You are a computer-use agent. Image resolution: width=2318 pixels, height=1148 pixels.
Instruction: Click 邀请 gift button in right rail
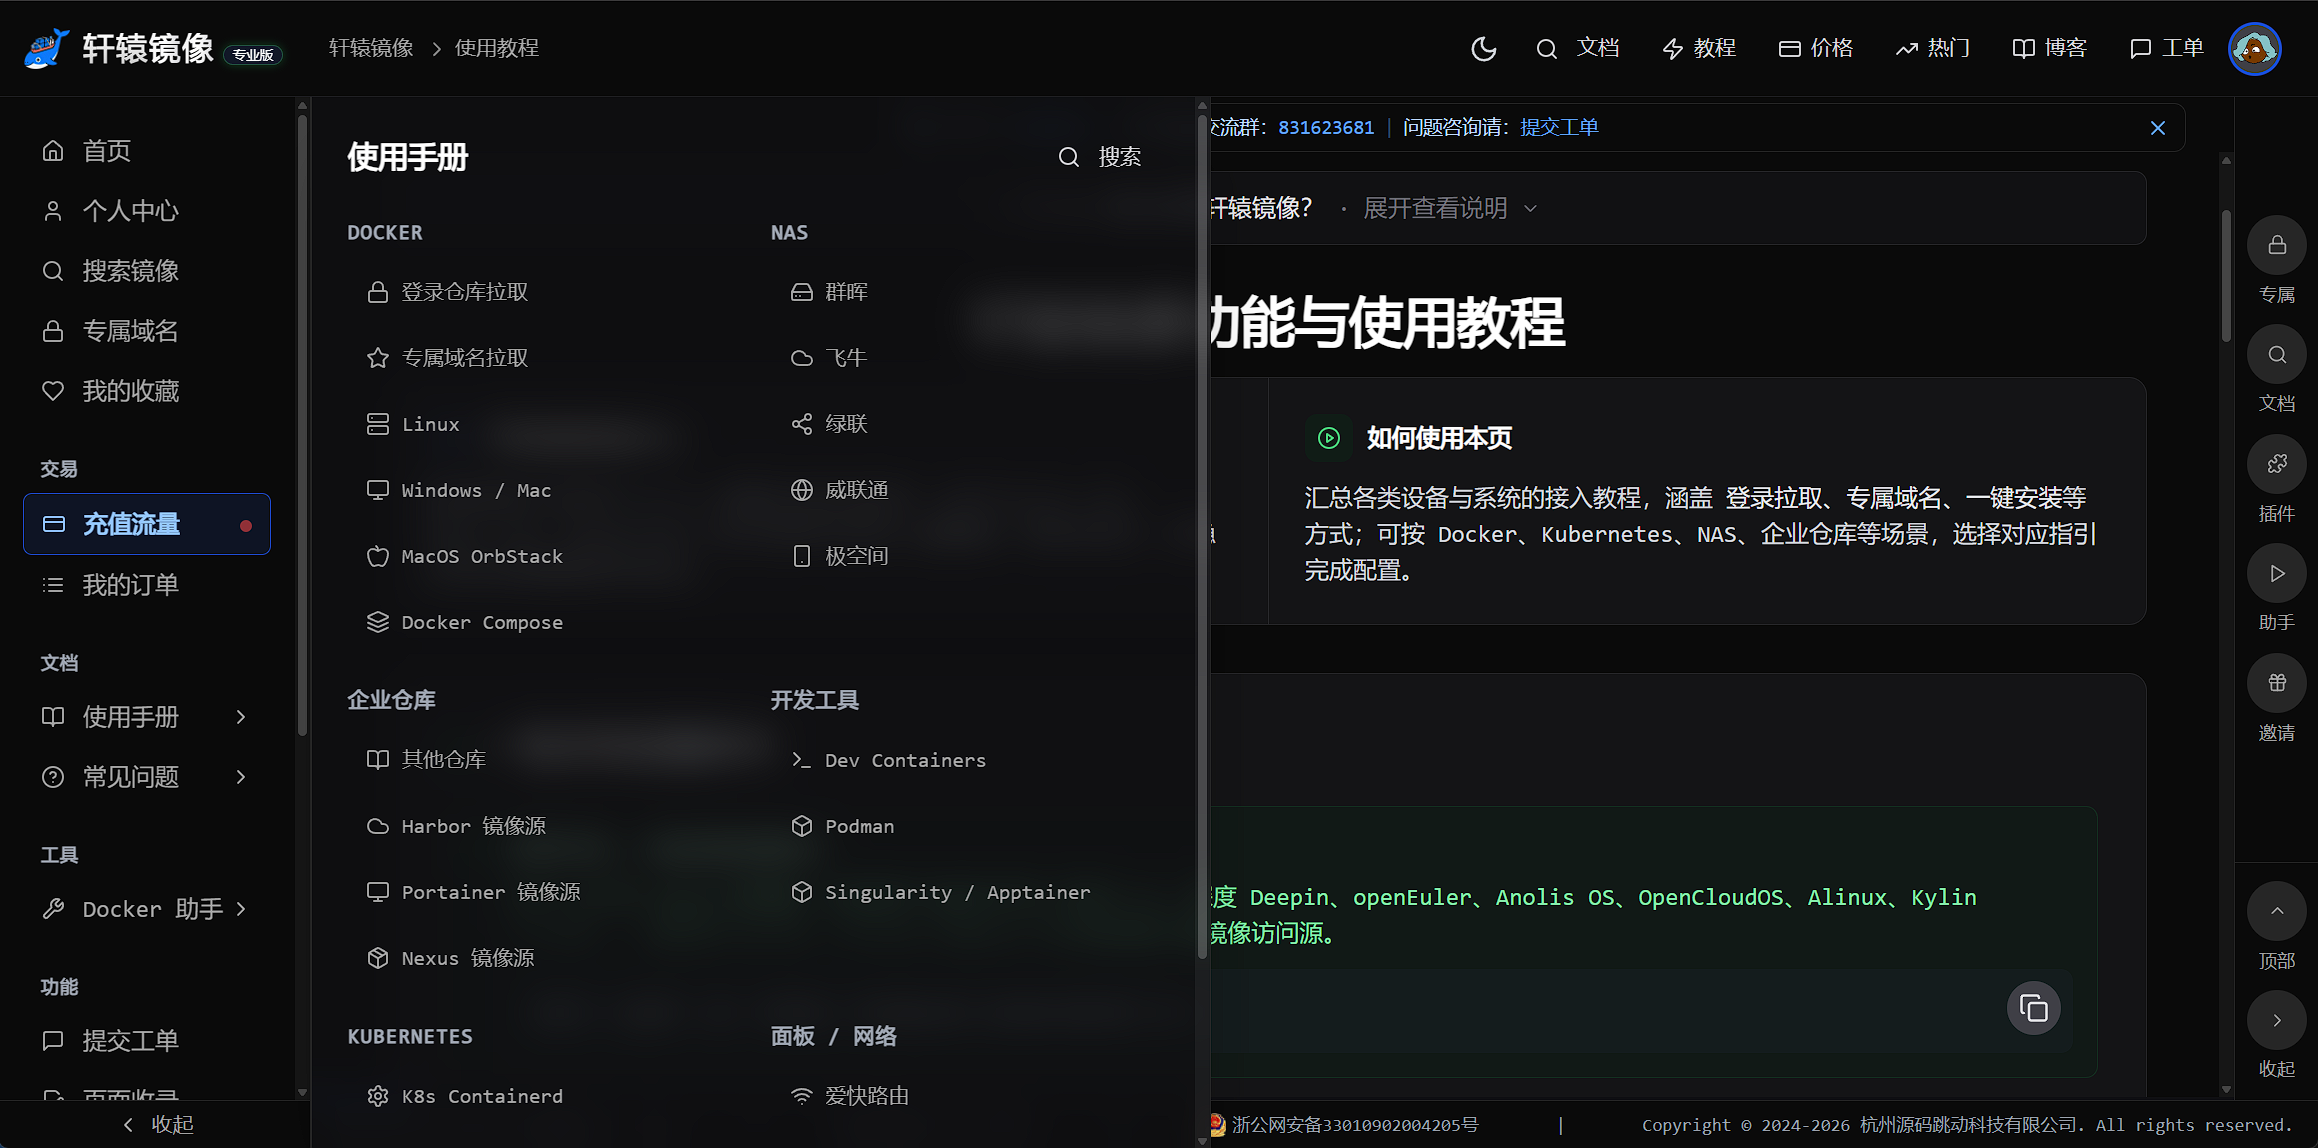pyautogui.click(x=2276, y=683)
